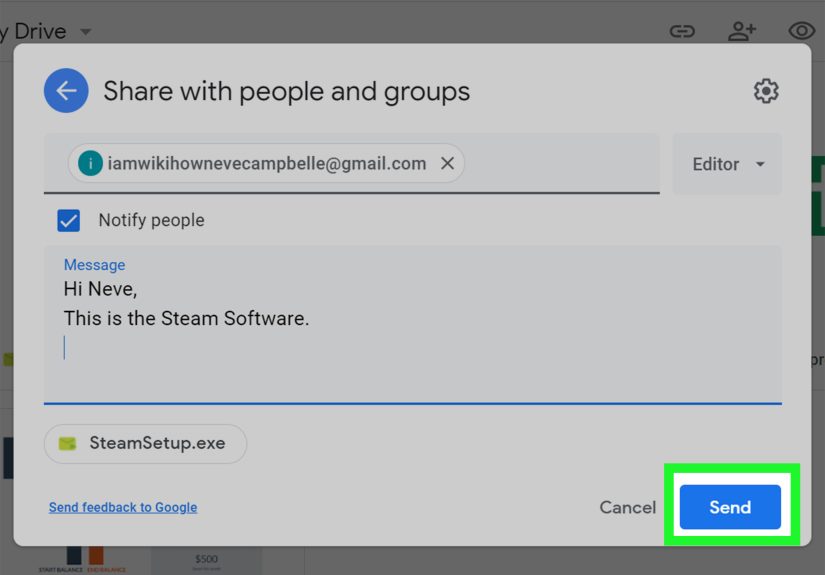This screenshot has height=575, width=825.
Task: Click the get link icon in Drive toolbar
Action: point(682,32)
